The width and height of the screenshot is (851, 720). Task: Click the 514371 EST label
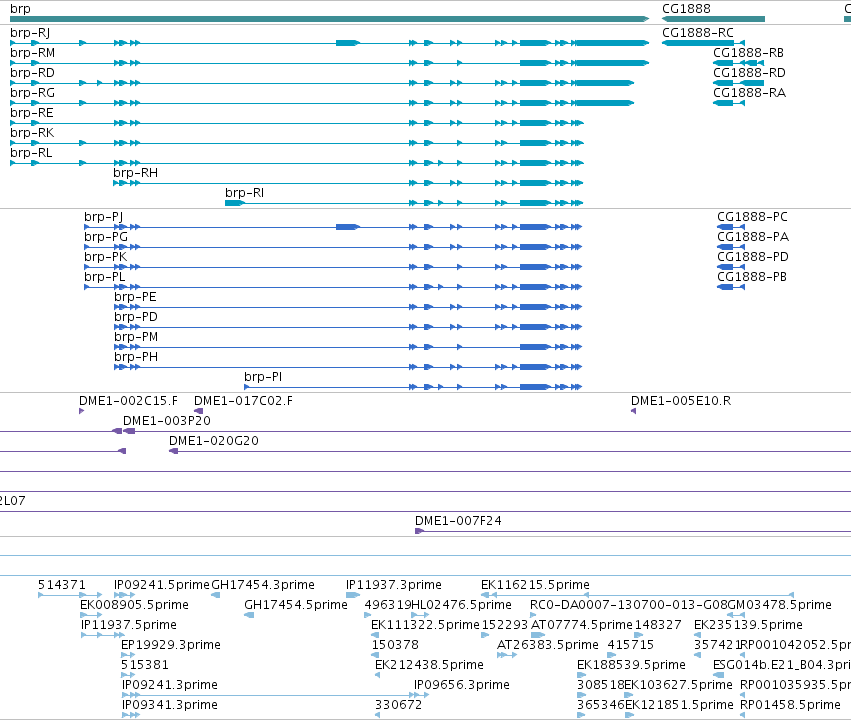pyautogui.click(x=62, y=585)
